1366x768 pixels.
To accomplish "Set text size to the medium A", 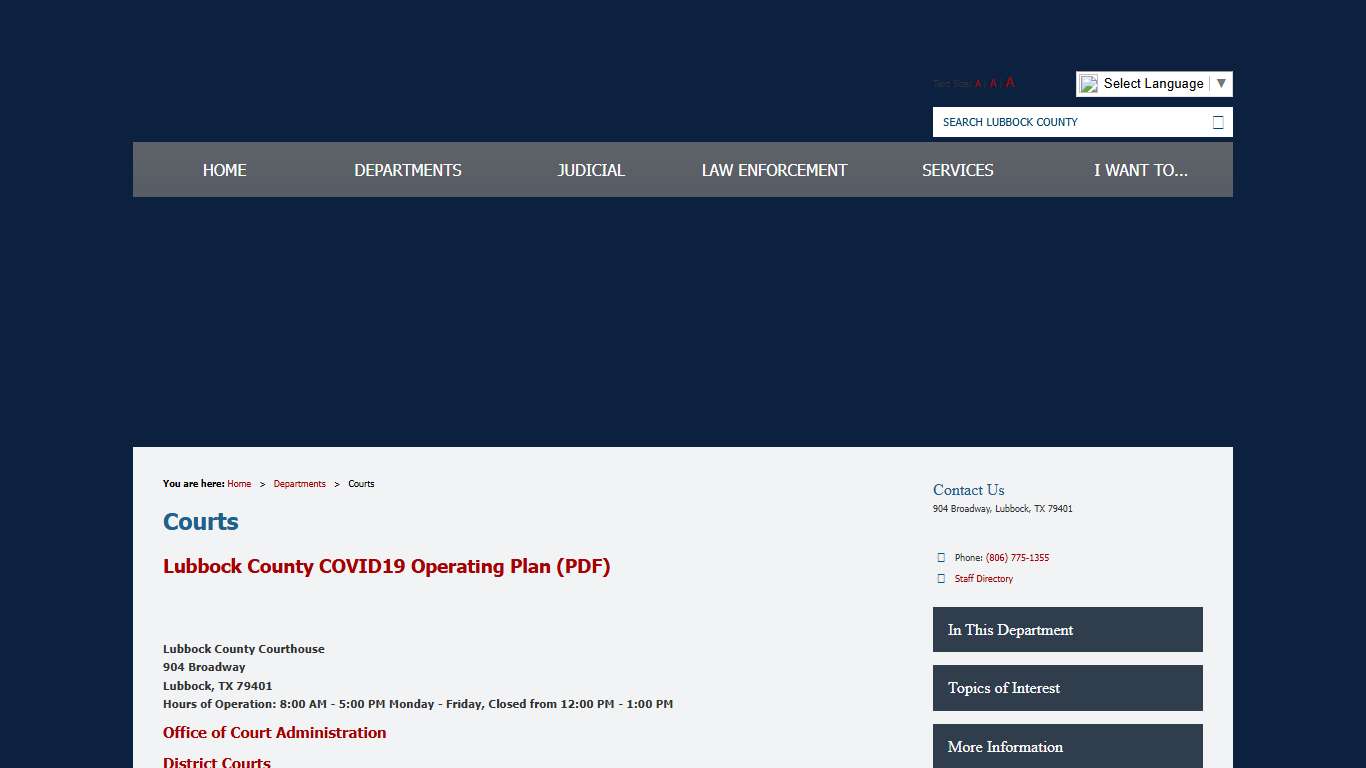I will pos(993,84).
